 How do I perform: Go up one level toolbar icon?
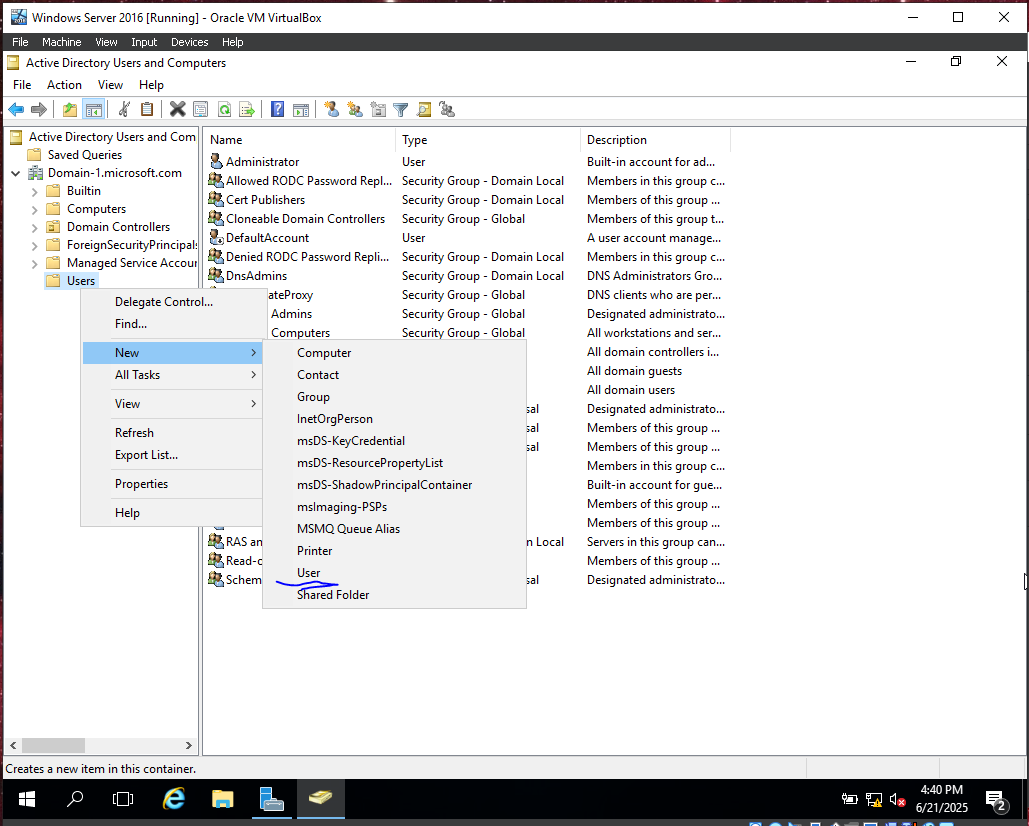coord(70,110)
